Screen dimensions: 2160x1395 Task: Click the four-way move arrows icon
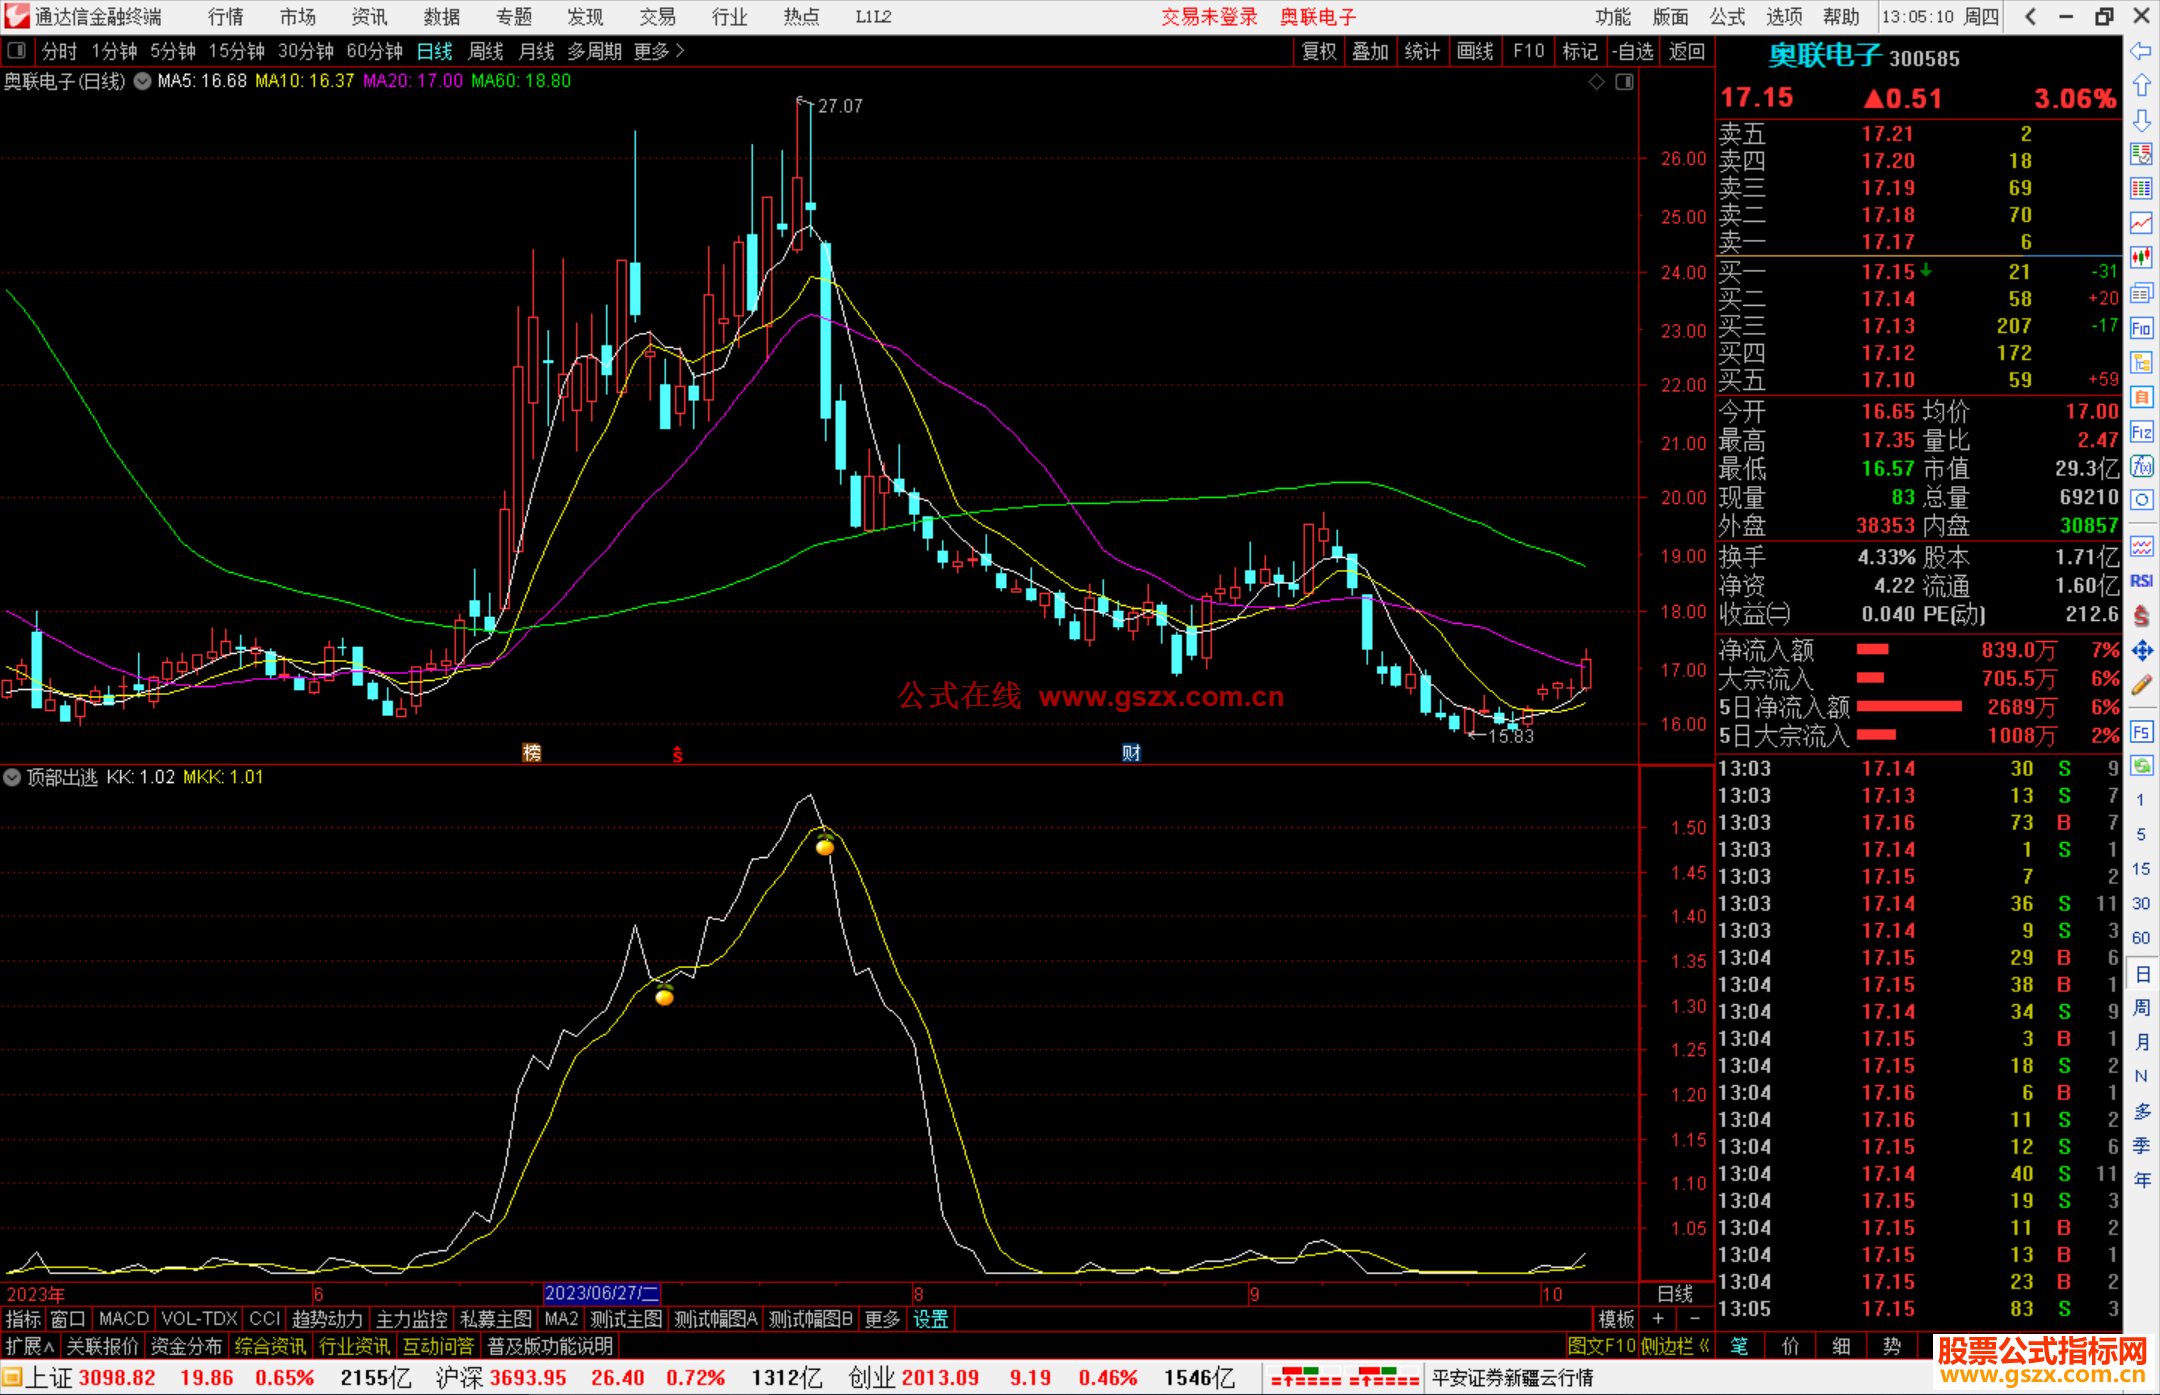pos(2141,651)
